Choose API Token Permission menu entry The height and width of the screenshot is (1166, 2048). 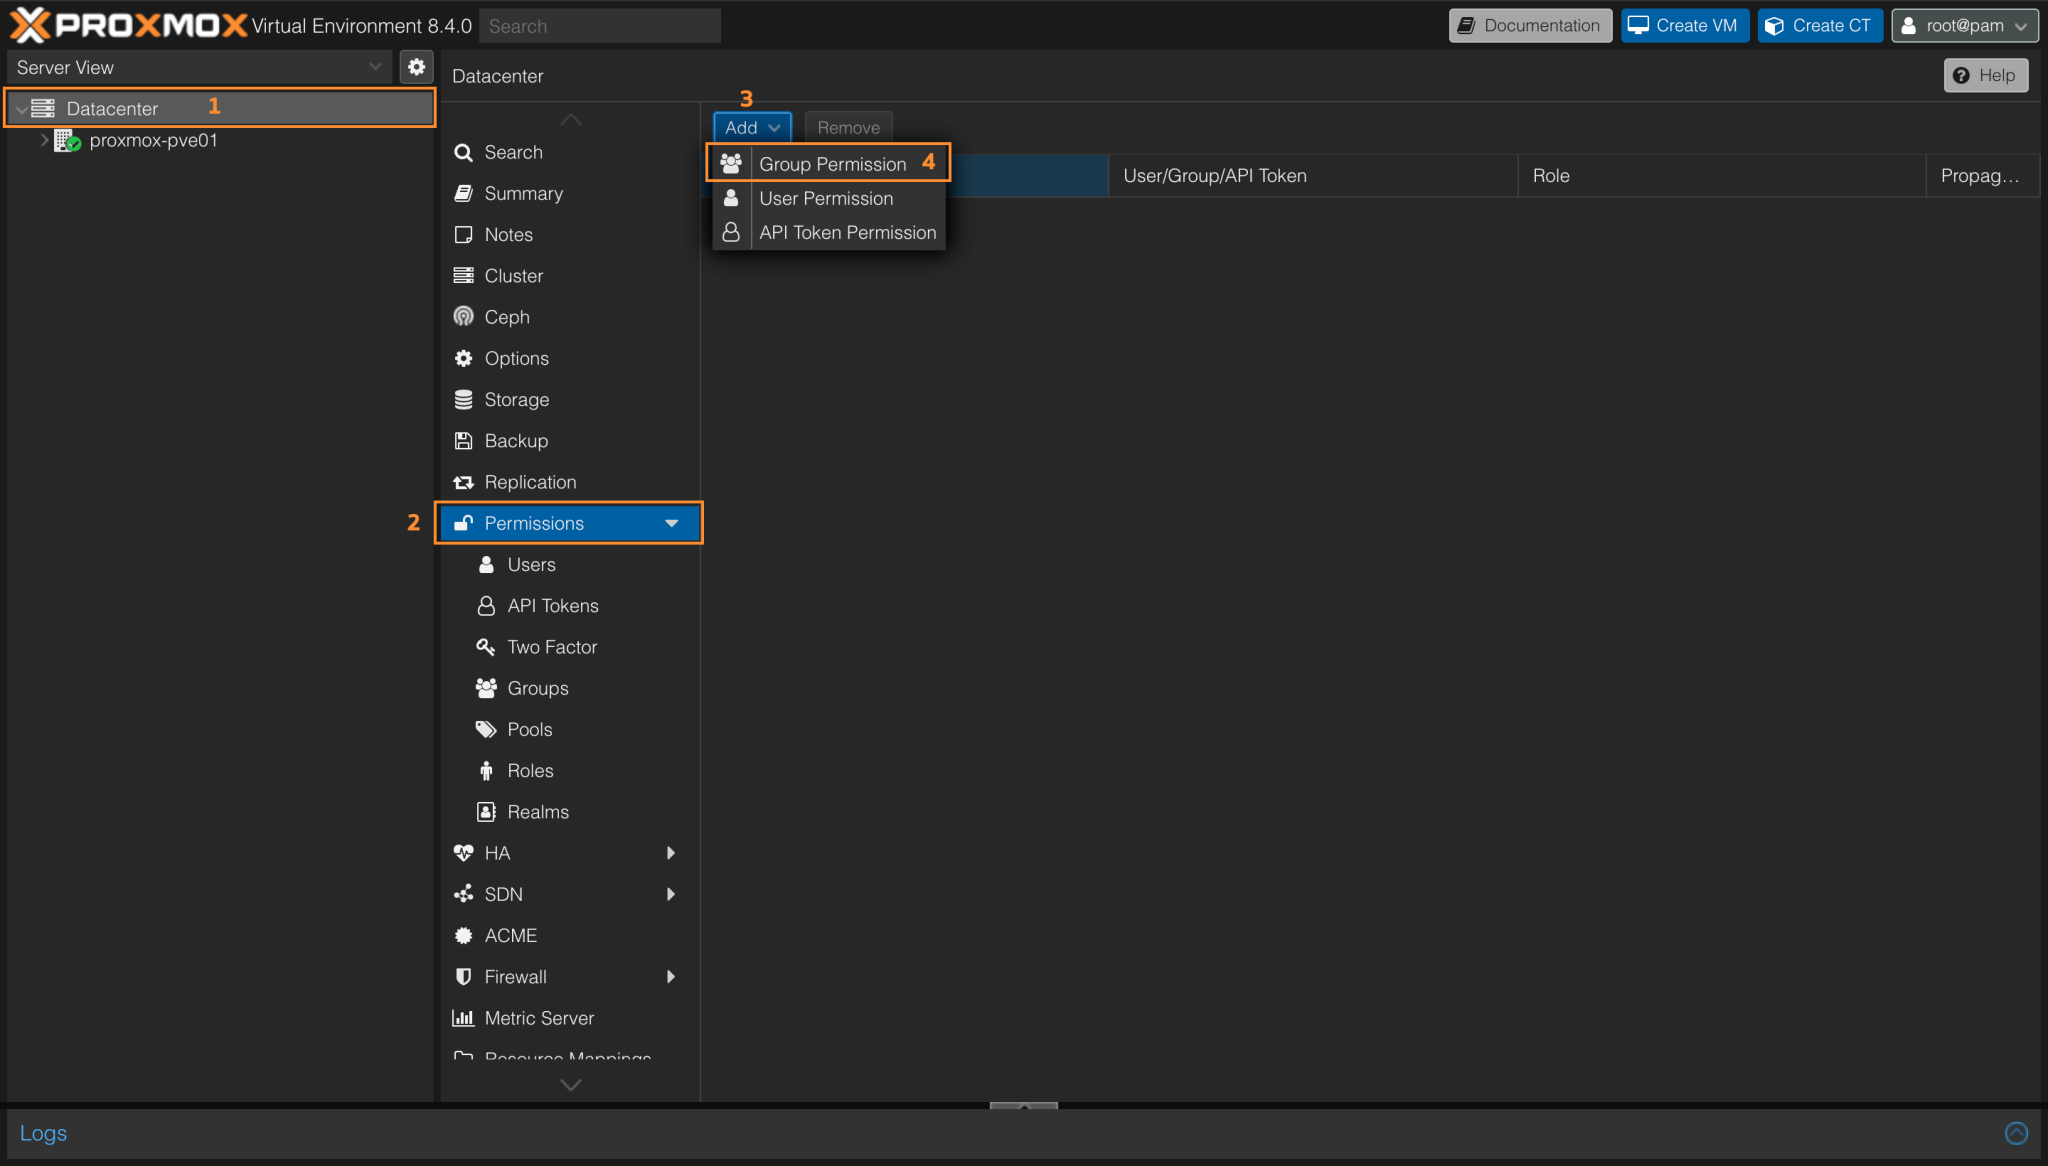coord(846,232)
